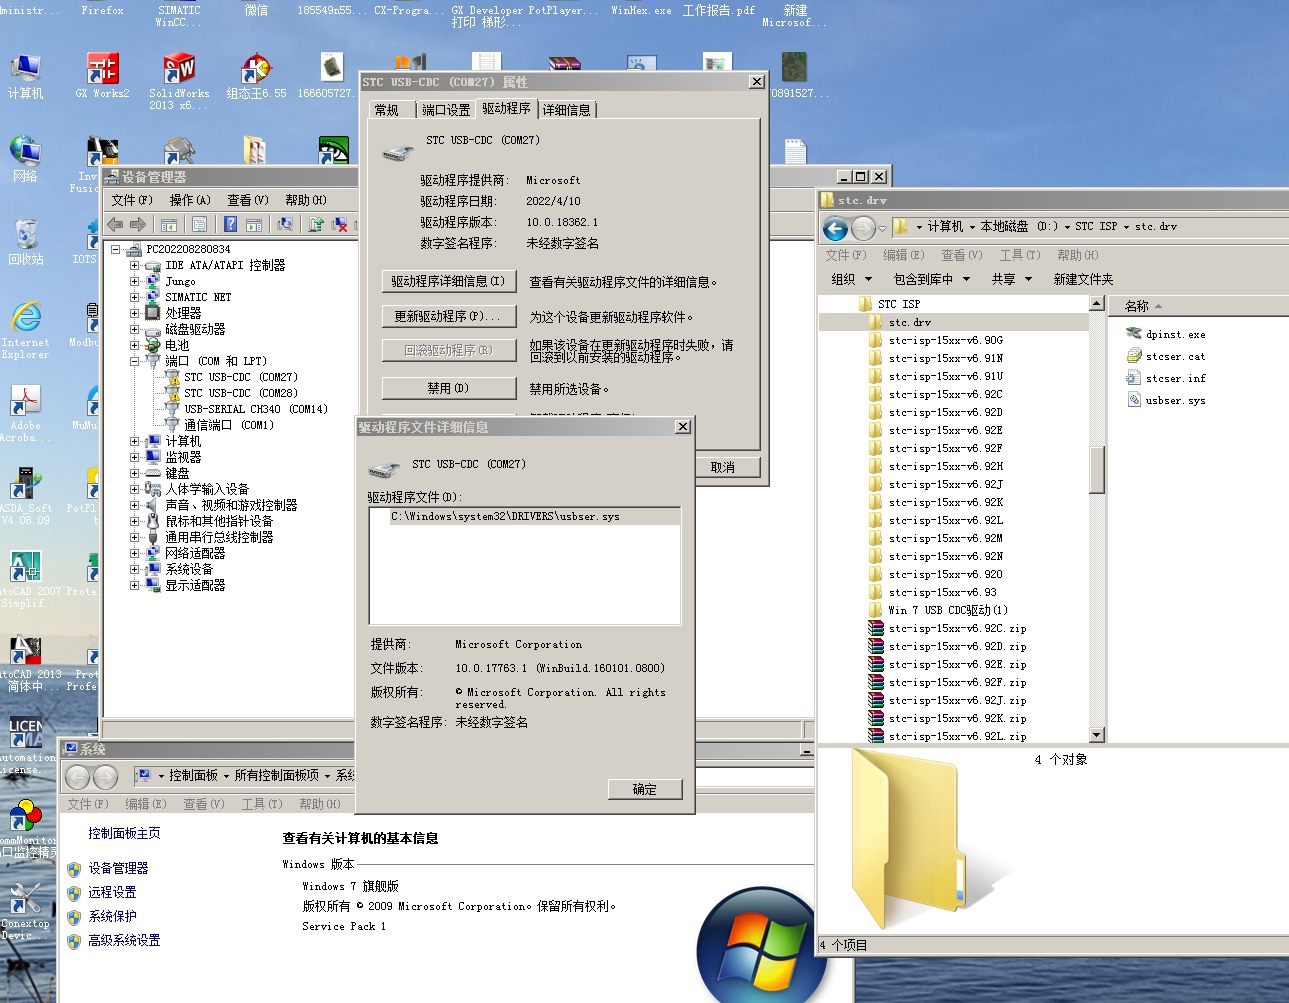Screen dimensions: 1289x1003
Task: Open the 帮助(H) menu in Device Manager
Action: pos(306,200)
